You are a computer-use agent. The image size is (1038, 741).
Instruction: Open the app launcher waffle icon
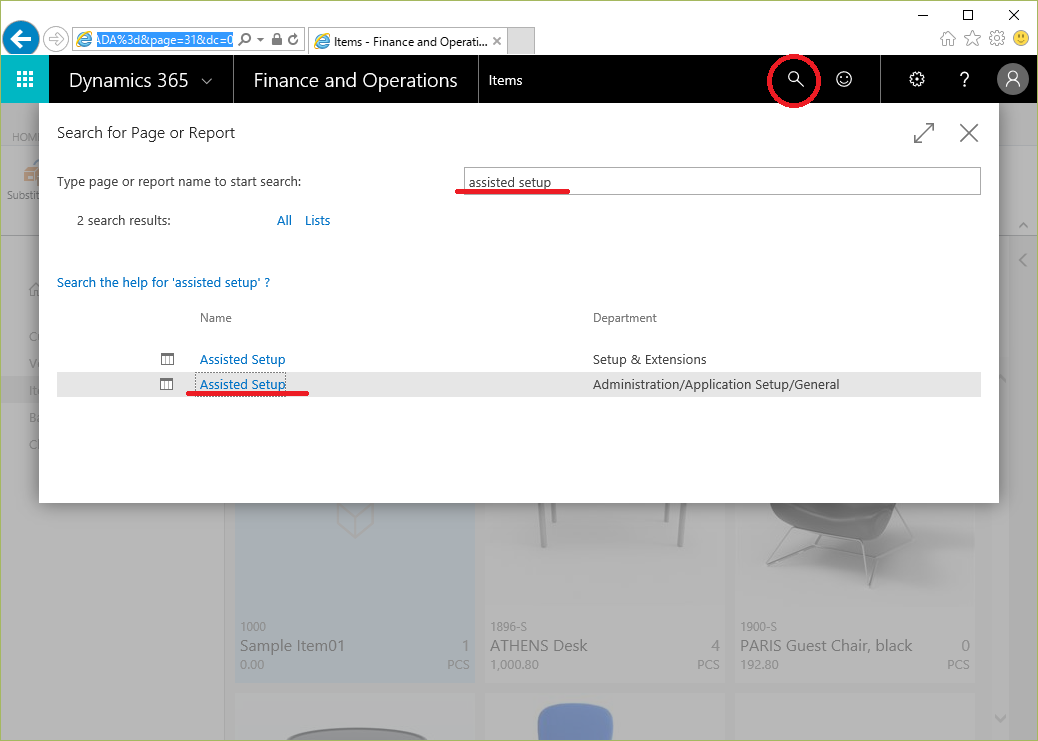pyautogui.click(x=24, y=79)
